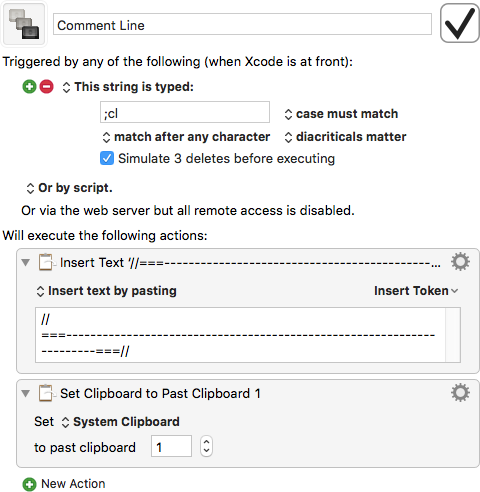Click the green plus New Action icon
Screen dimensions: 480x492
[29, 484]
